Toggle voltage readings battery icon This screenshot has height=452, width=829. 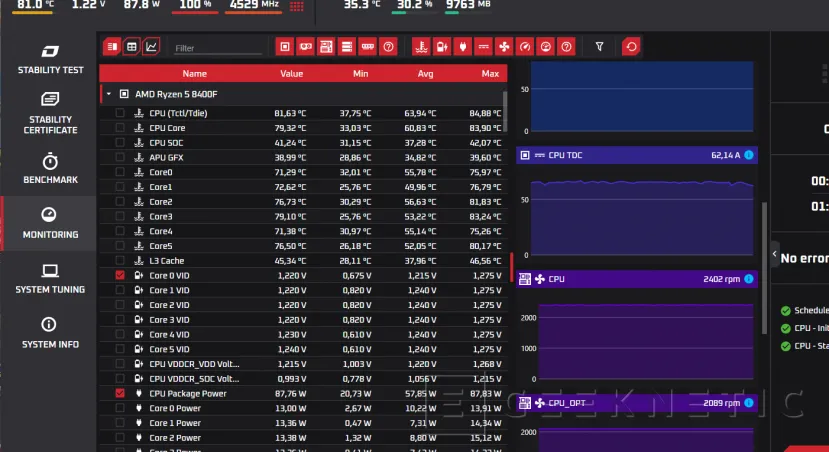pyautogui.click(x=442, y=47)
